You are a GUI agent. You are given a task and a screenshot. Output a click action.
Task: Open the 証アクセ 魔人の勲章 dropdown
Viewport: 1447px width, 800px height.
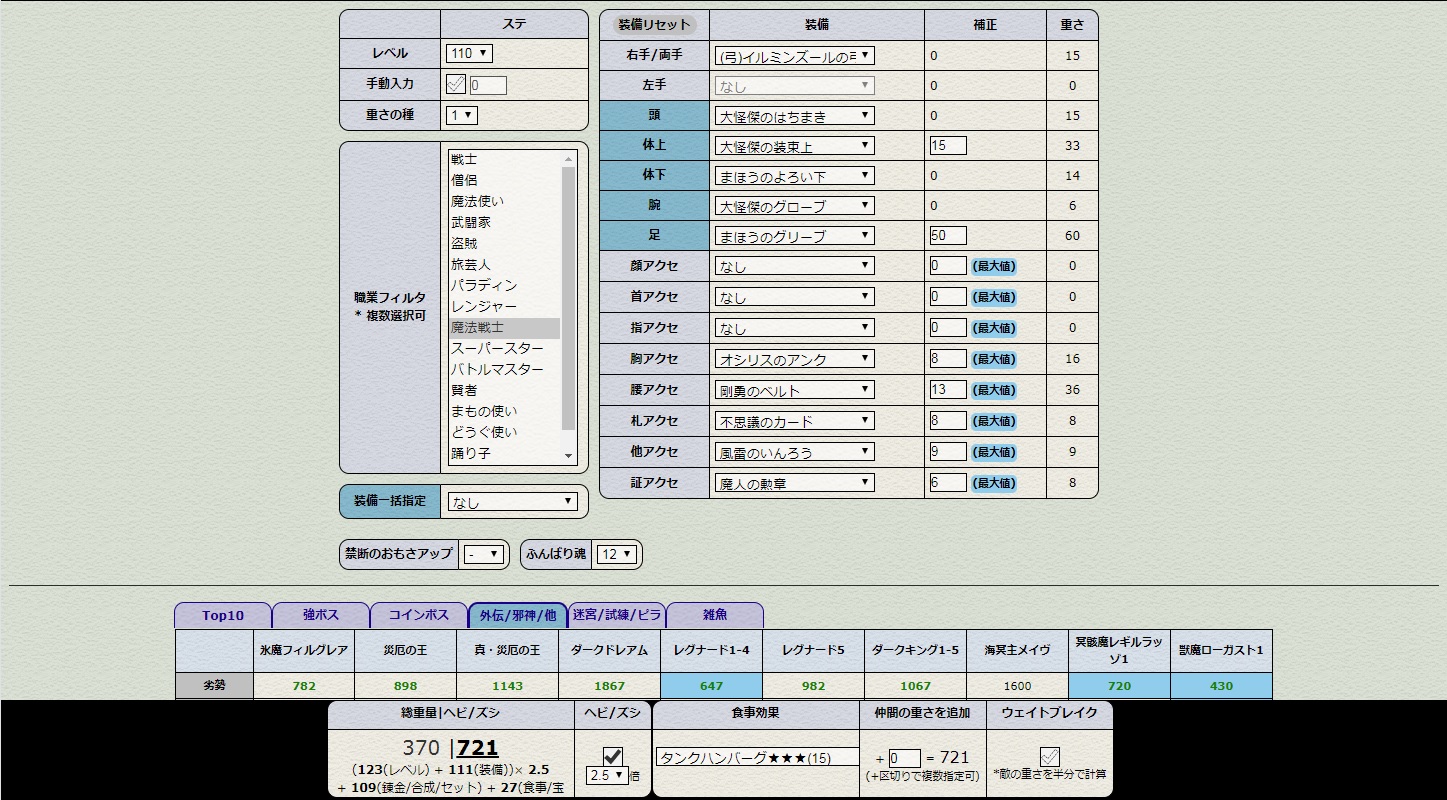[794, 482]
